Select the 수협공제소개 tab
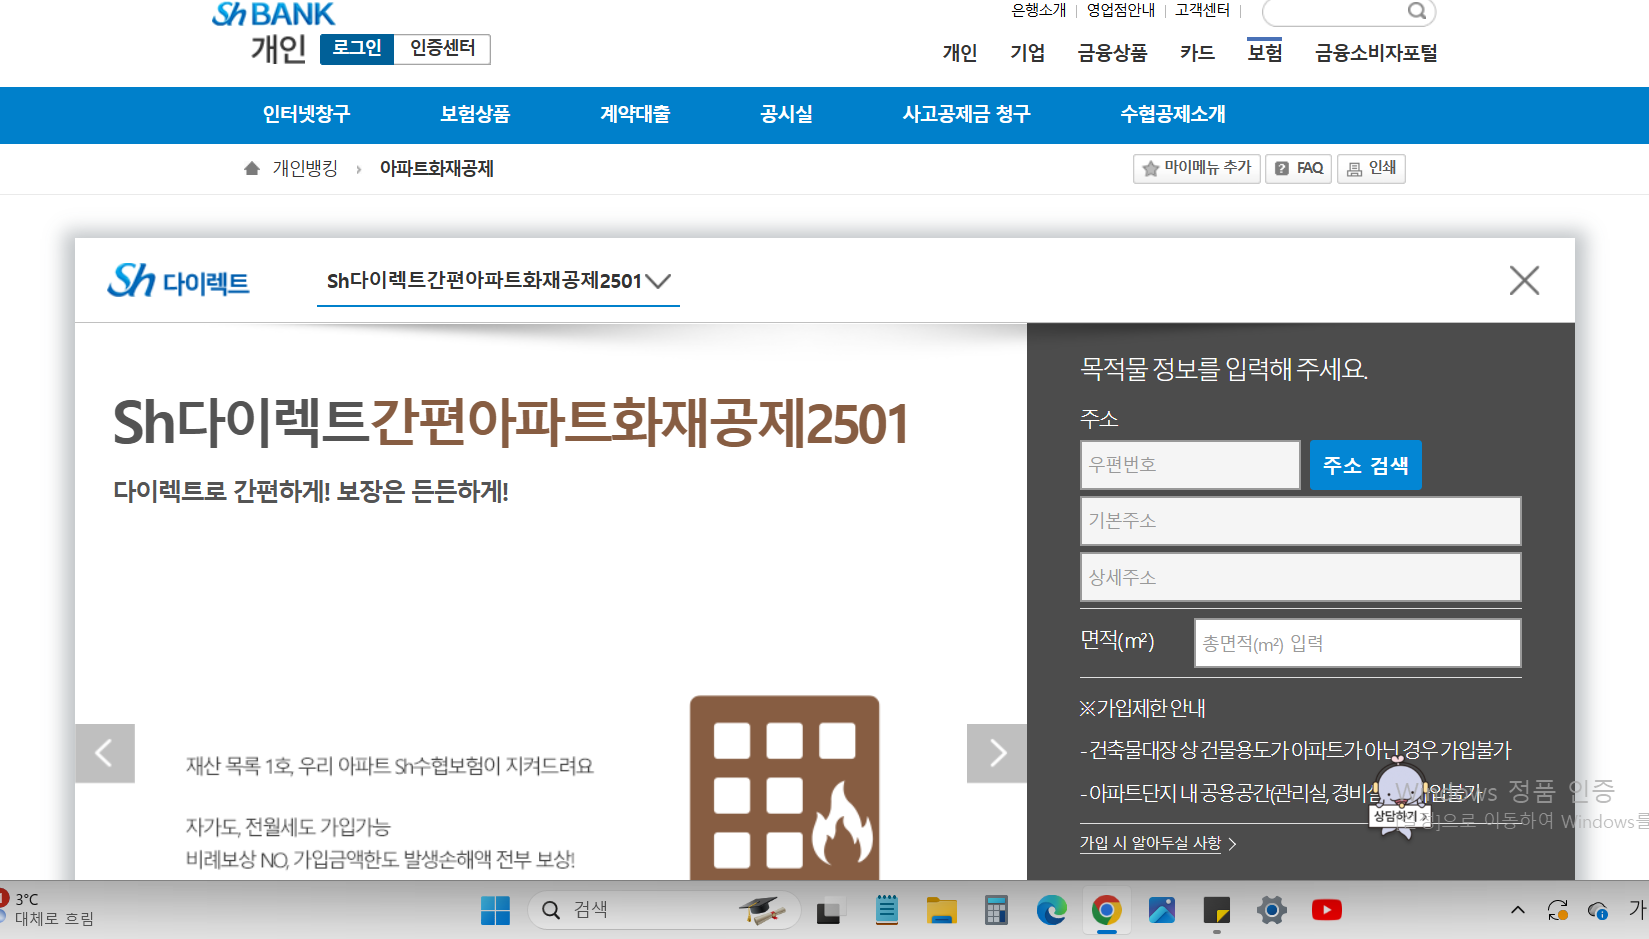 [x=1173, y=114]
